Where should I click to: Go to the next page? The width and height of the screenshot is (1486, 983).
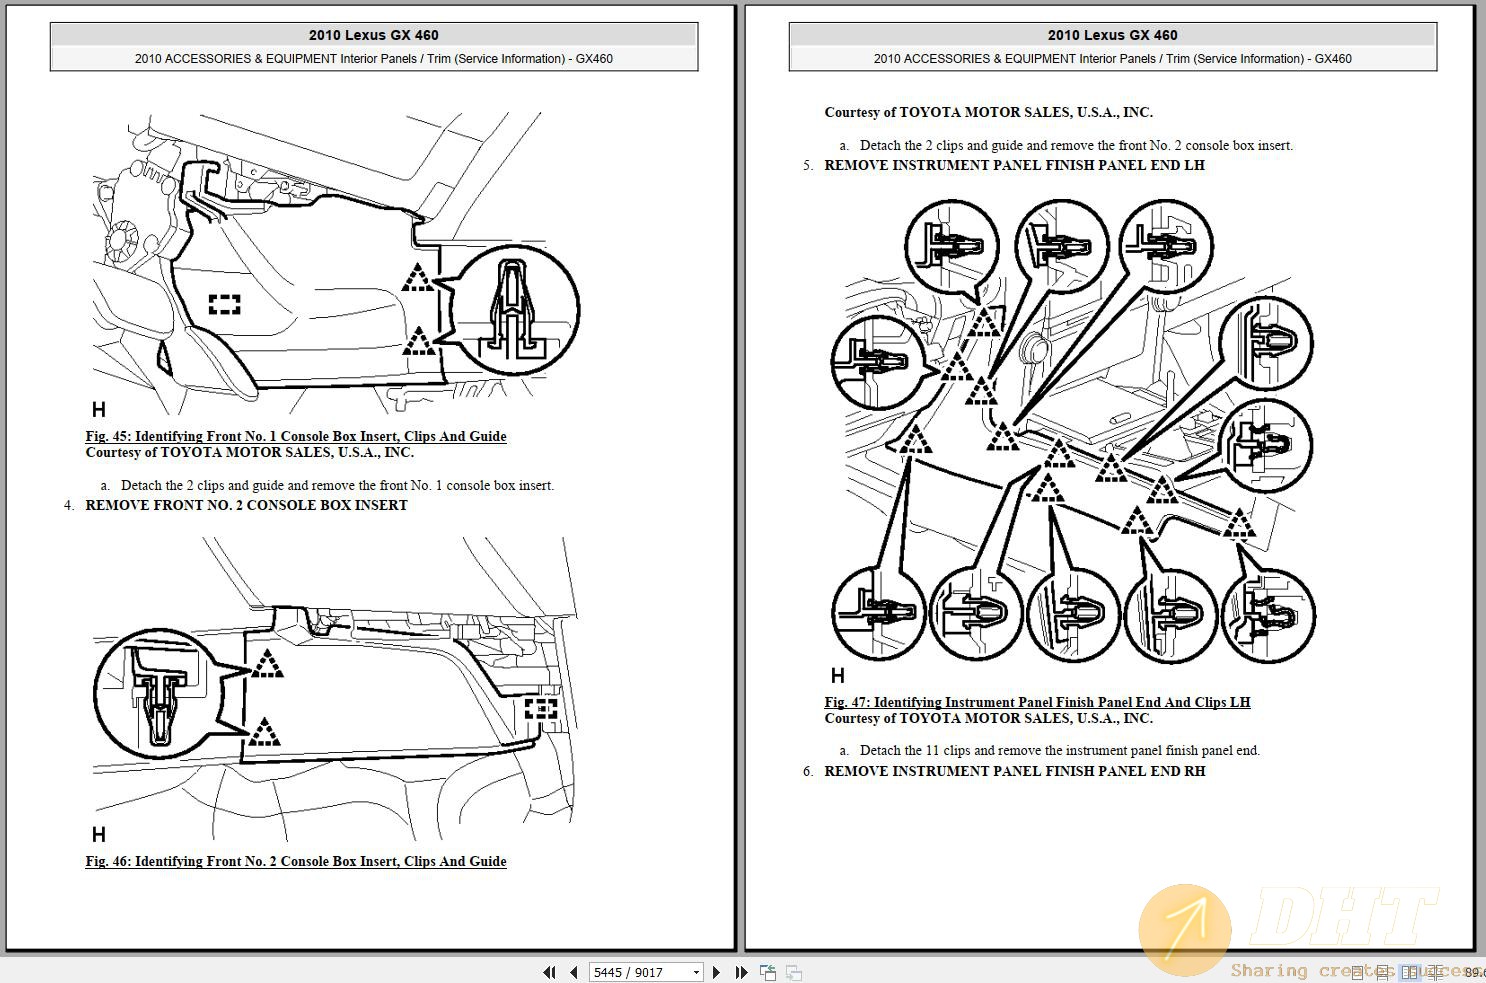(x=716, y=972)
